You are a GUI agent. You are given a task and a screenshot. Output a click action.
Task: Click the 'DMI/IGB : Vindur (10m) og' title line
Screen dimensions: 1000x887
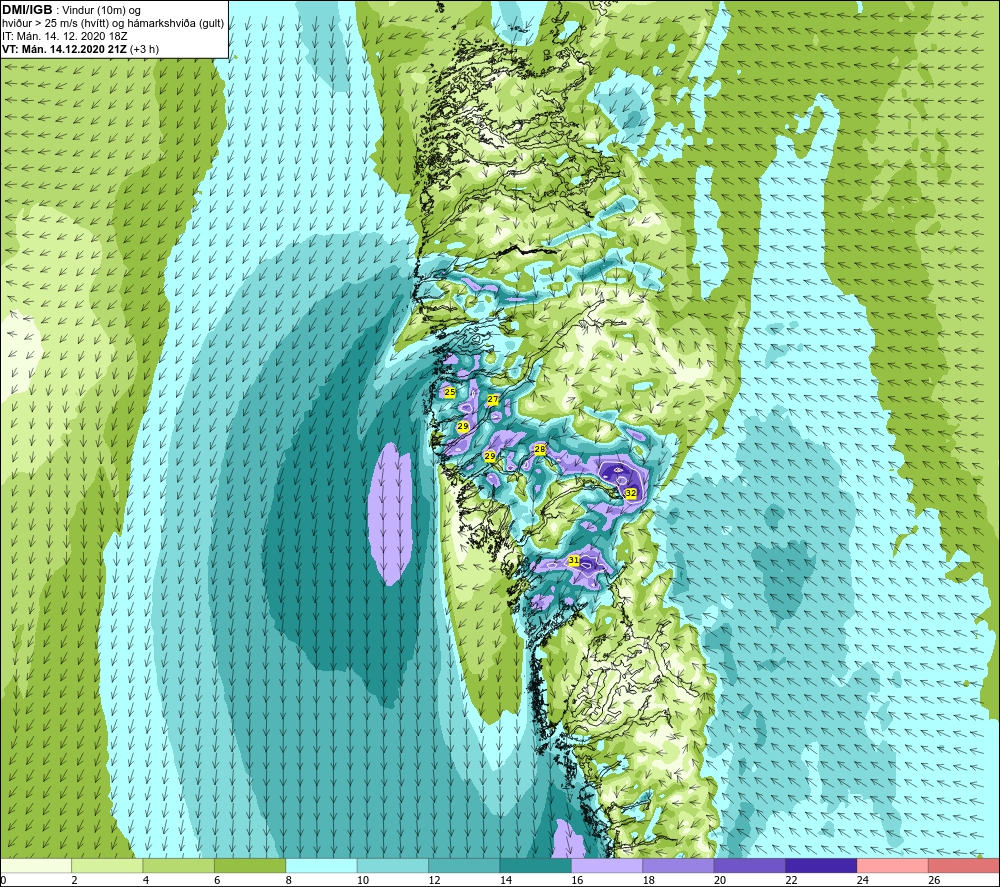click(x=71, y=10)
